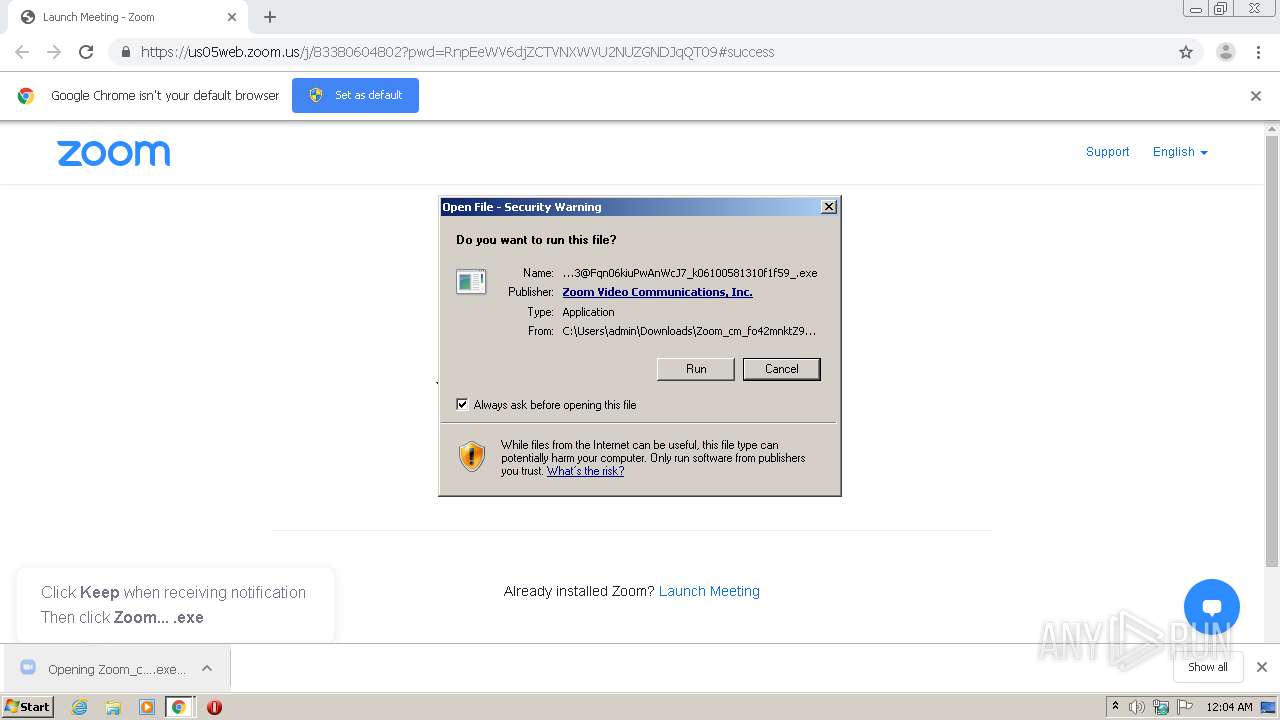Cancel the Open File security warning

(x=781, y=369)
